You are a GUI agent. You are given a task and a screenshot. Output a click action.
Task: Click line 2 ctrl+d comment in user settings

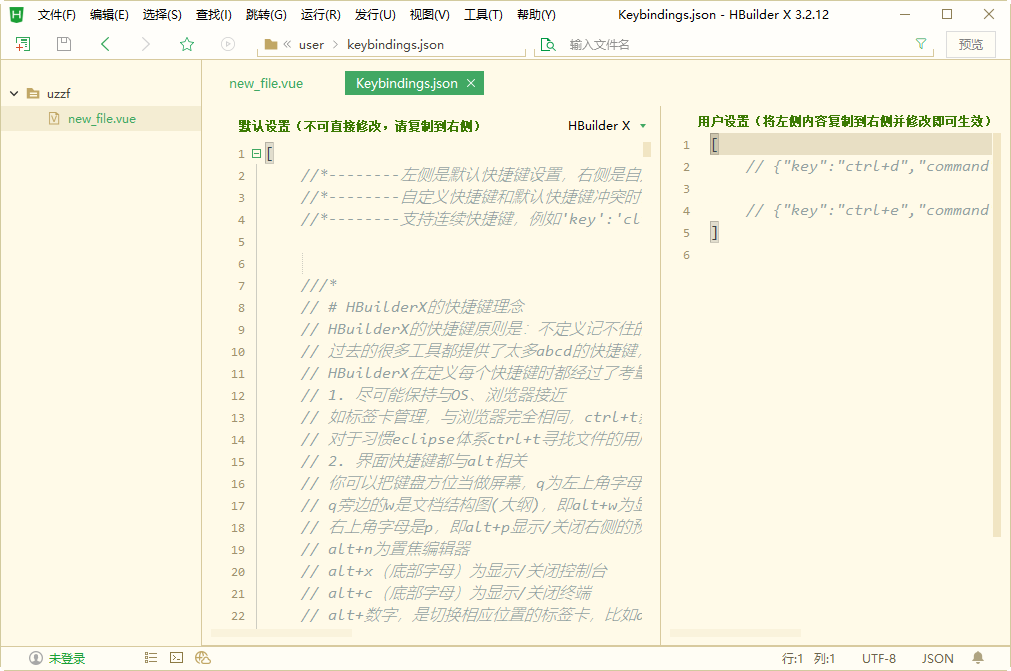tap(867, 166)
